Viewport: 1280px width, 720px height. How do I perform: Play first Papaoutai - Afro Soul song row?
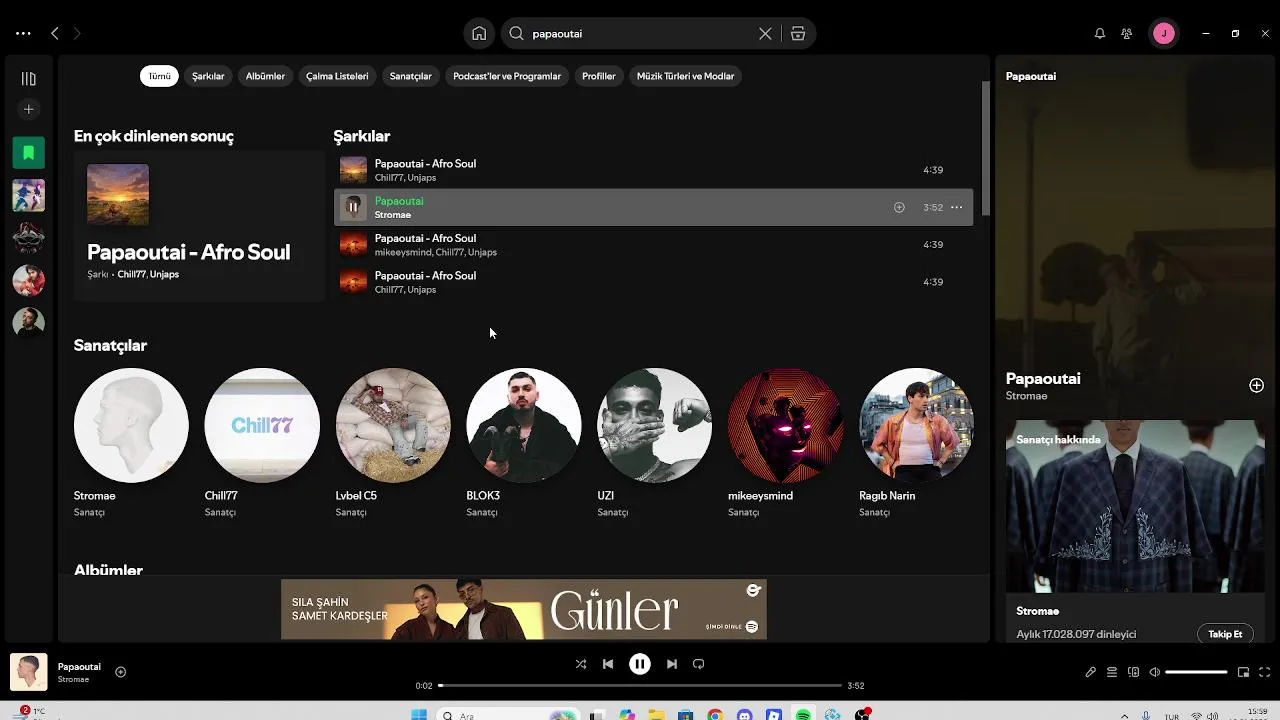pos(653,170)
